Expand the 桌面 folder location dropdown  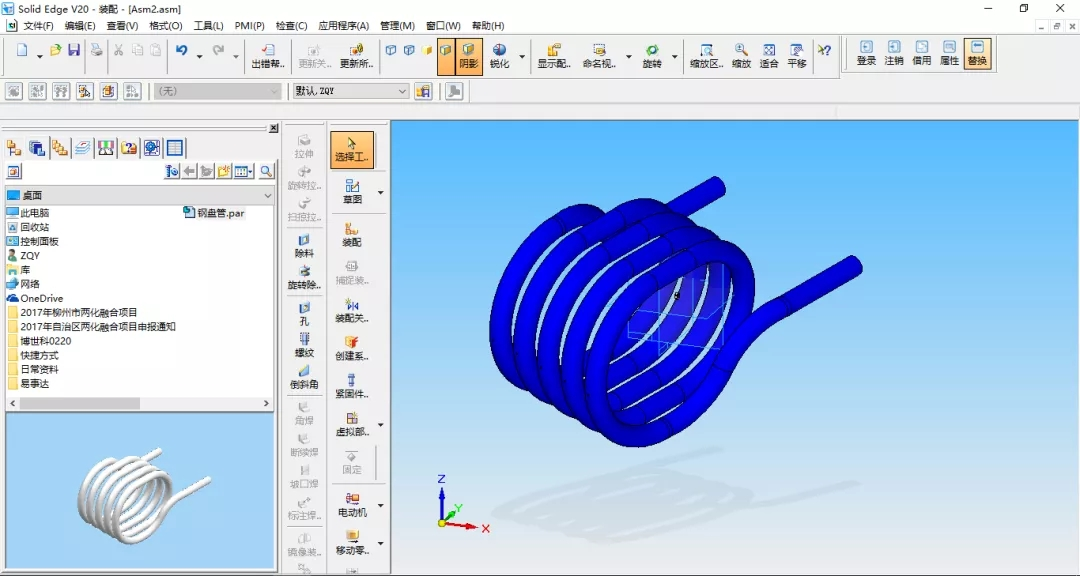[266, 195]
